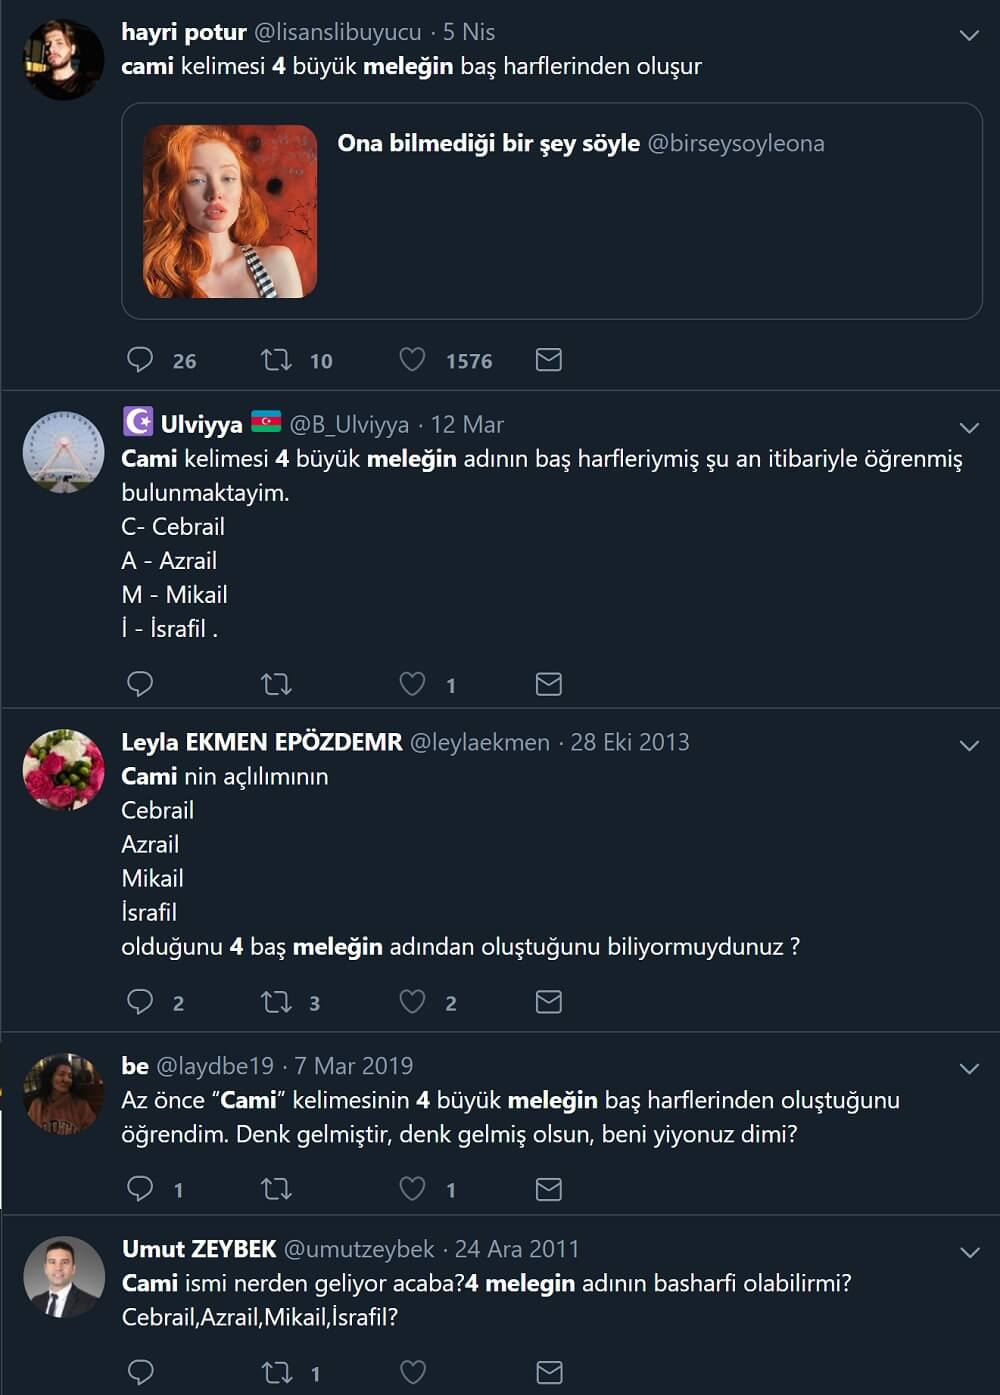Expand options menu for Ulviyya's tweet

click(968, 428)
